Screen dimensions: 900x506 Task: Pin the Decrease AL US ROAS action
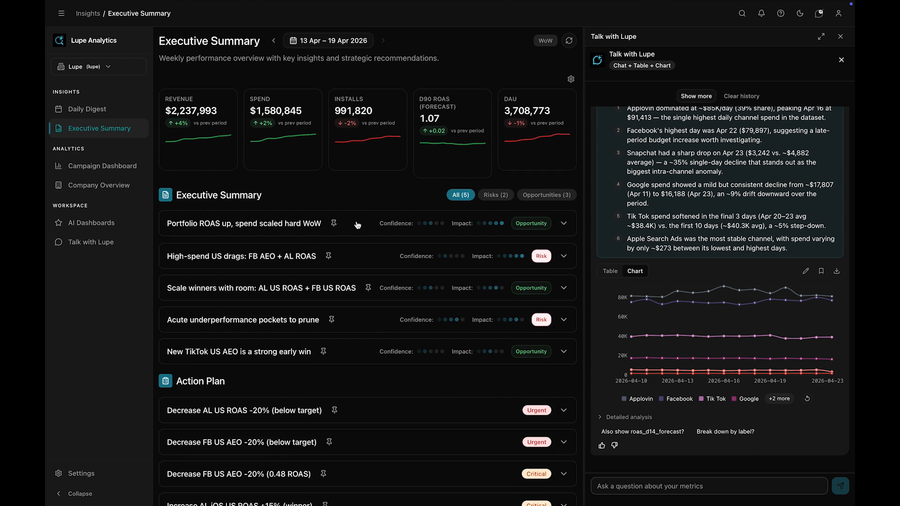pyautogui.click(x=334, y=410)
